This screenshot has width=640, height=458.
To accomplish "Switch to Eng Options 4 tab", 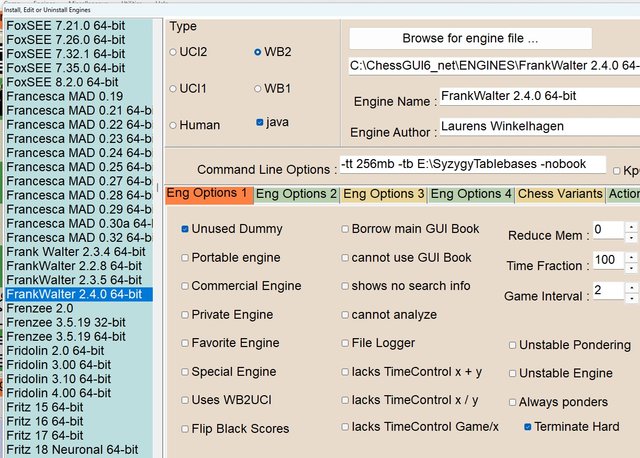I will point(471,194).
